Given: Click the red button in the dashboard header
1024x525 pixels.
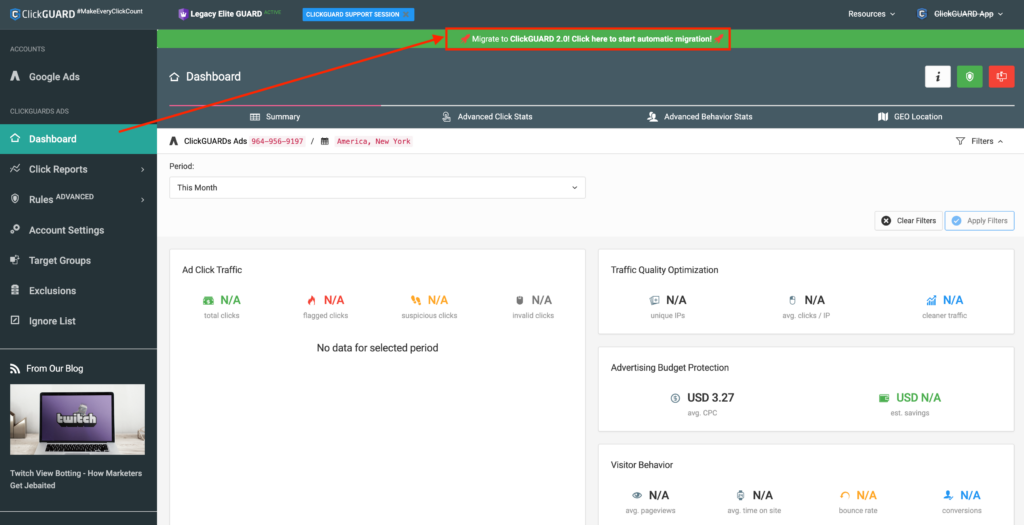Looking at the screenshot, I should [1001, 76].
